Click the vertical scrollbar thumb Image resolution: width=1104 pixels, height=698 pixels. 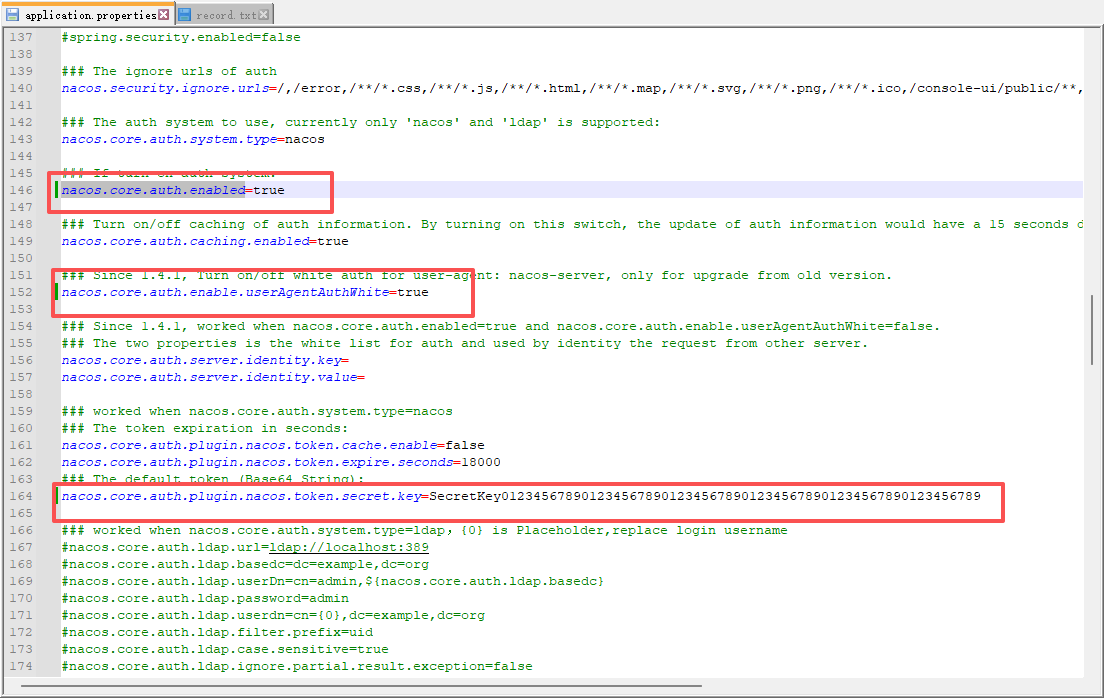pyautogui.click(x=1092, y=330)
